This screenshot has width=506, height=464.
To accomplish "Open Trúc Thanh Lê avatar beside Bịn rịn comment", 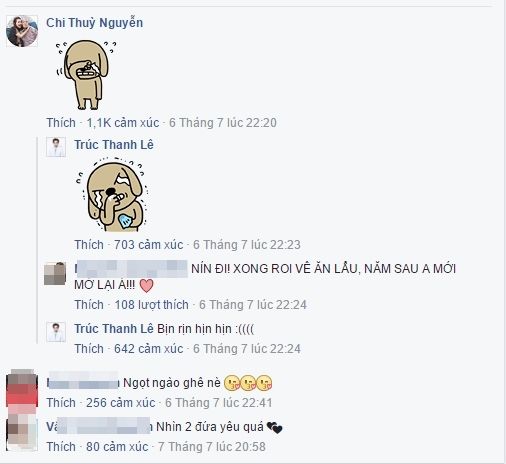I will coord(56,332).
